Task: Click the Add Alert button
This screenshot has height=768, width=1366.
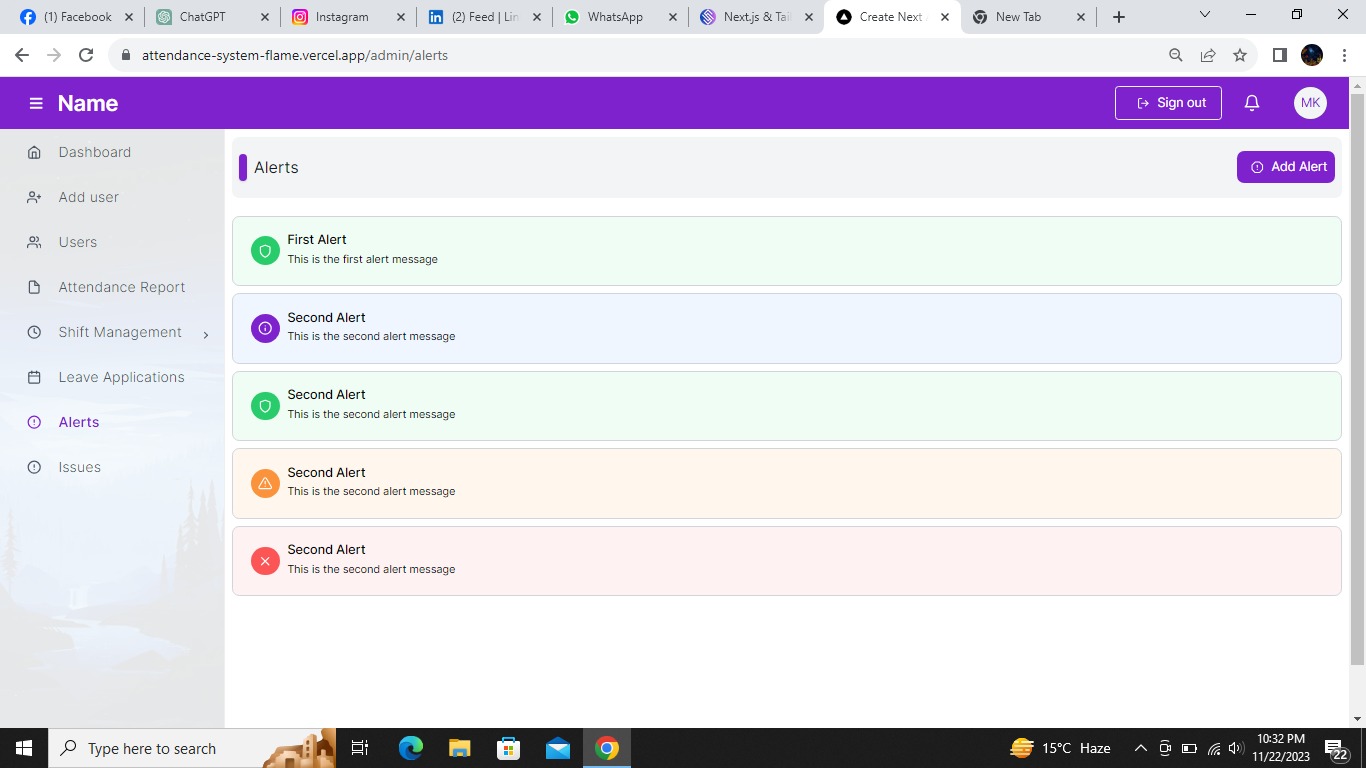Action: point(1286,167)
